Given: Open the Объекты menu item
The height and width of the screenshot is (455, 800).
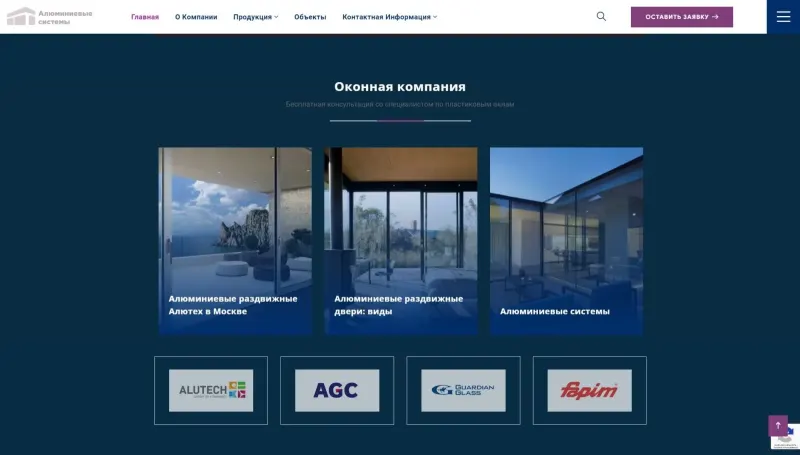Looking at the screenshot, I should point(310,17).
